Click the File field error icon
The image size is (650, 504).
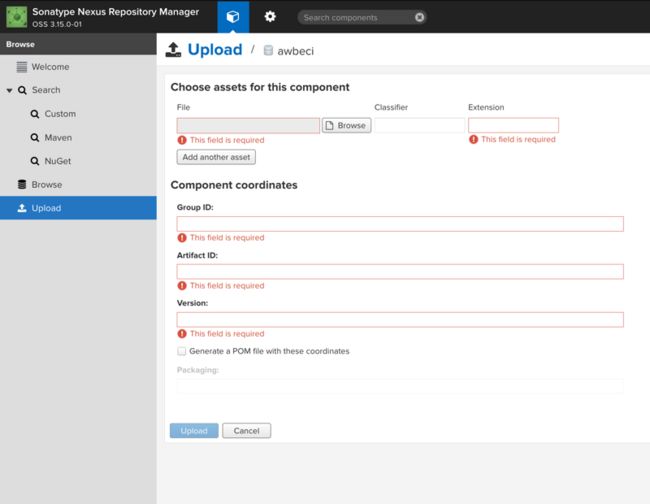coord(182,140)
